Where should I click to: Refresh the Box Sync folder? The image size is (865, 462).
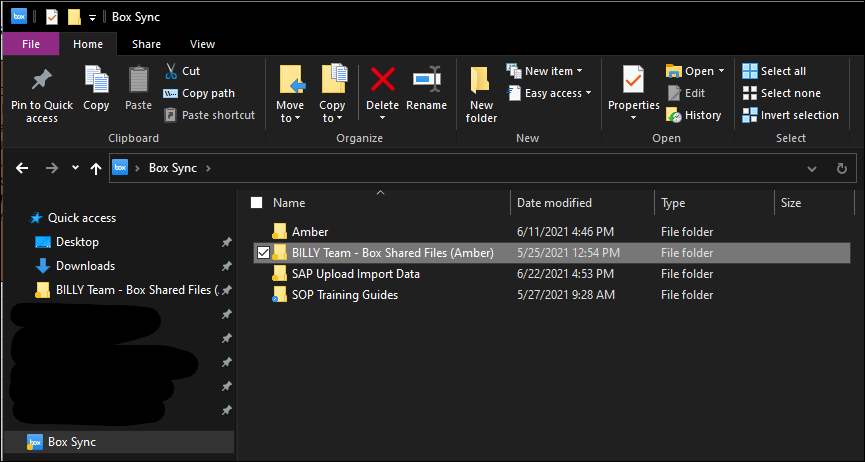pos(841,168)
